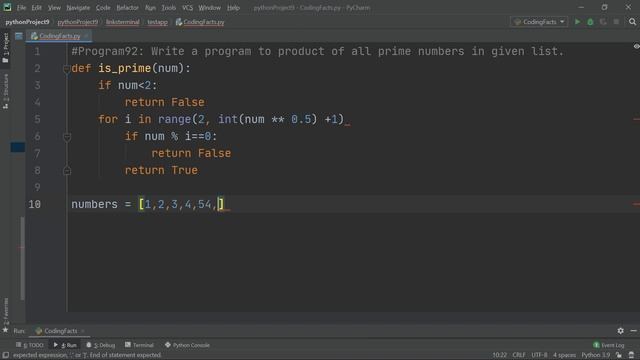Click line number 10 in gutter
This screenshot has width=640, height=360.
(35, 204)
